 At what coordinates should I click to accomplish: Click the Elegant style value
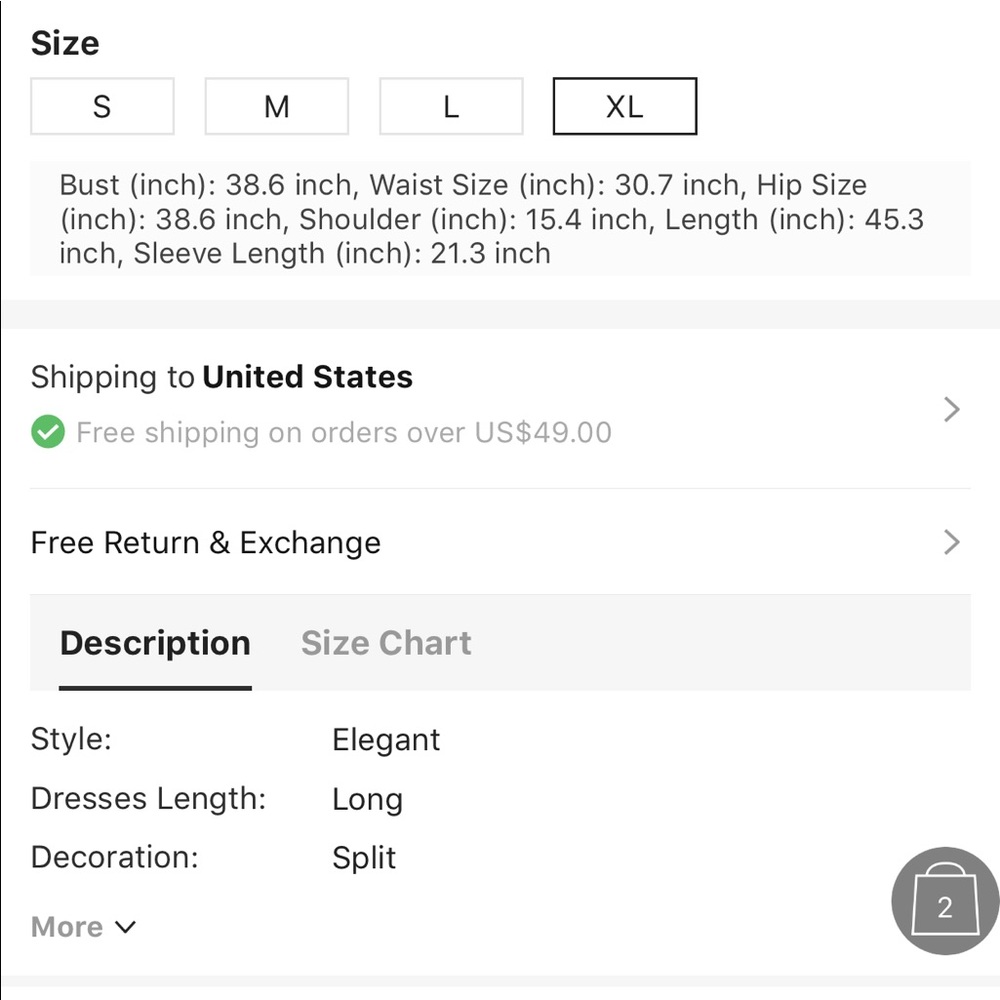click(x=386, y=740)
